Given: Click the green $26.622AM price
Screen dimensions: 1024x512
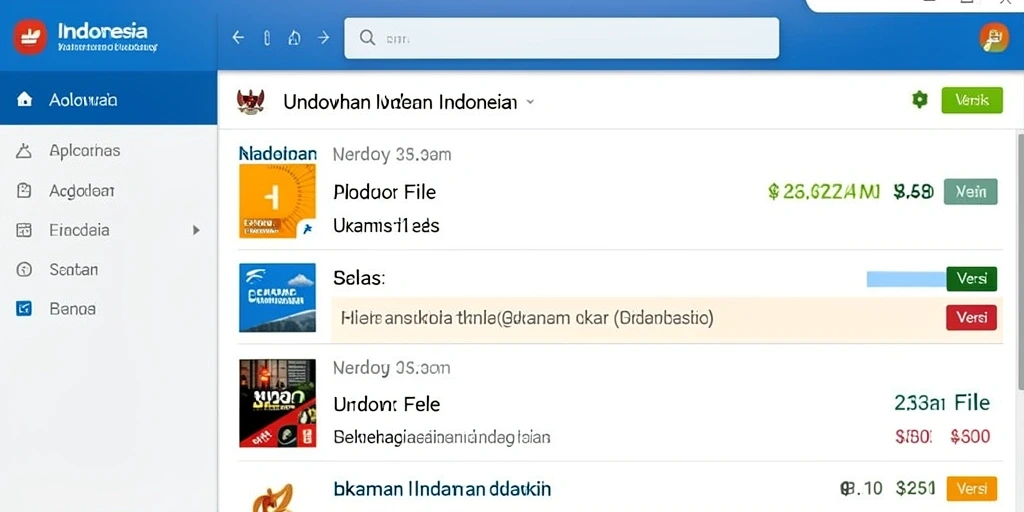Looking at the screenshot, I should coord(824,191).
